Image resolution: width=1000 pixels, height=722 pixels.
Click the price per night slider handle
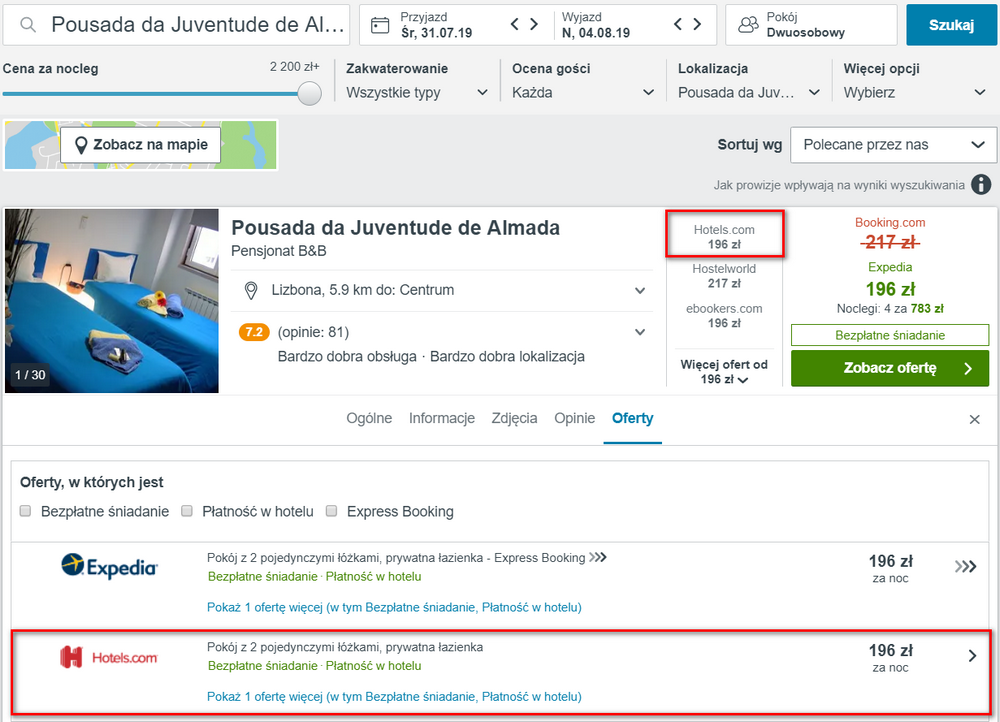[x=309, y=93]
